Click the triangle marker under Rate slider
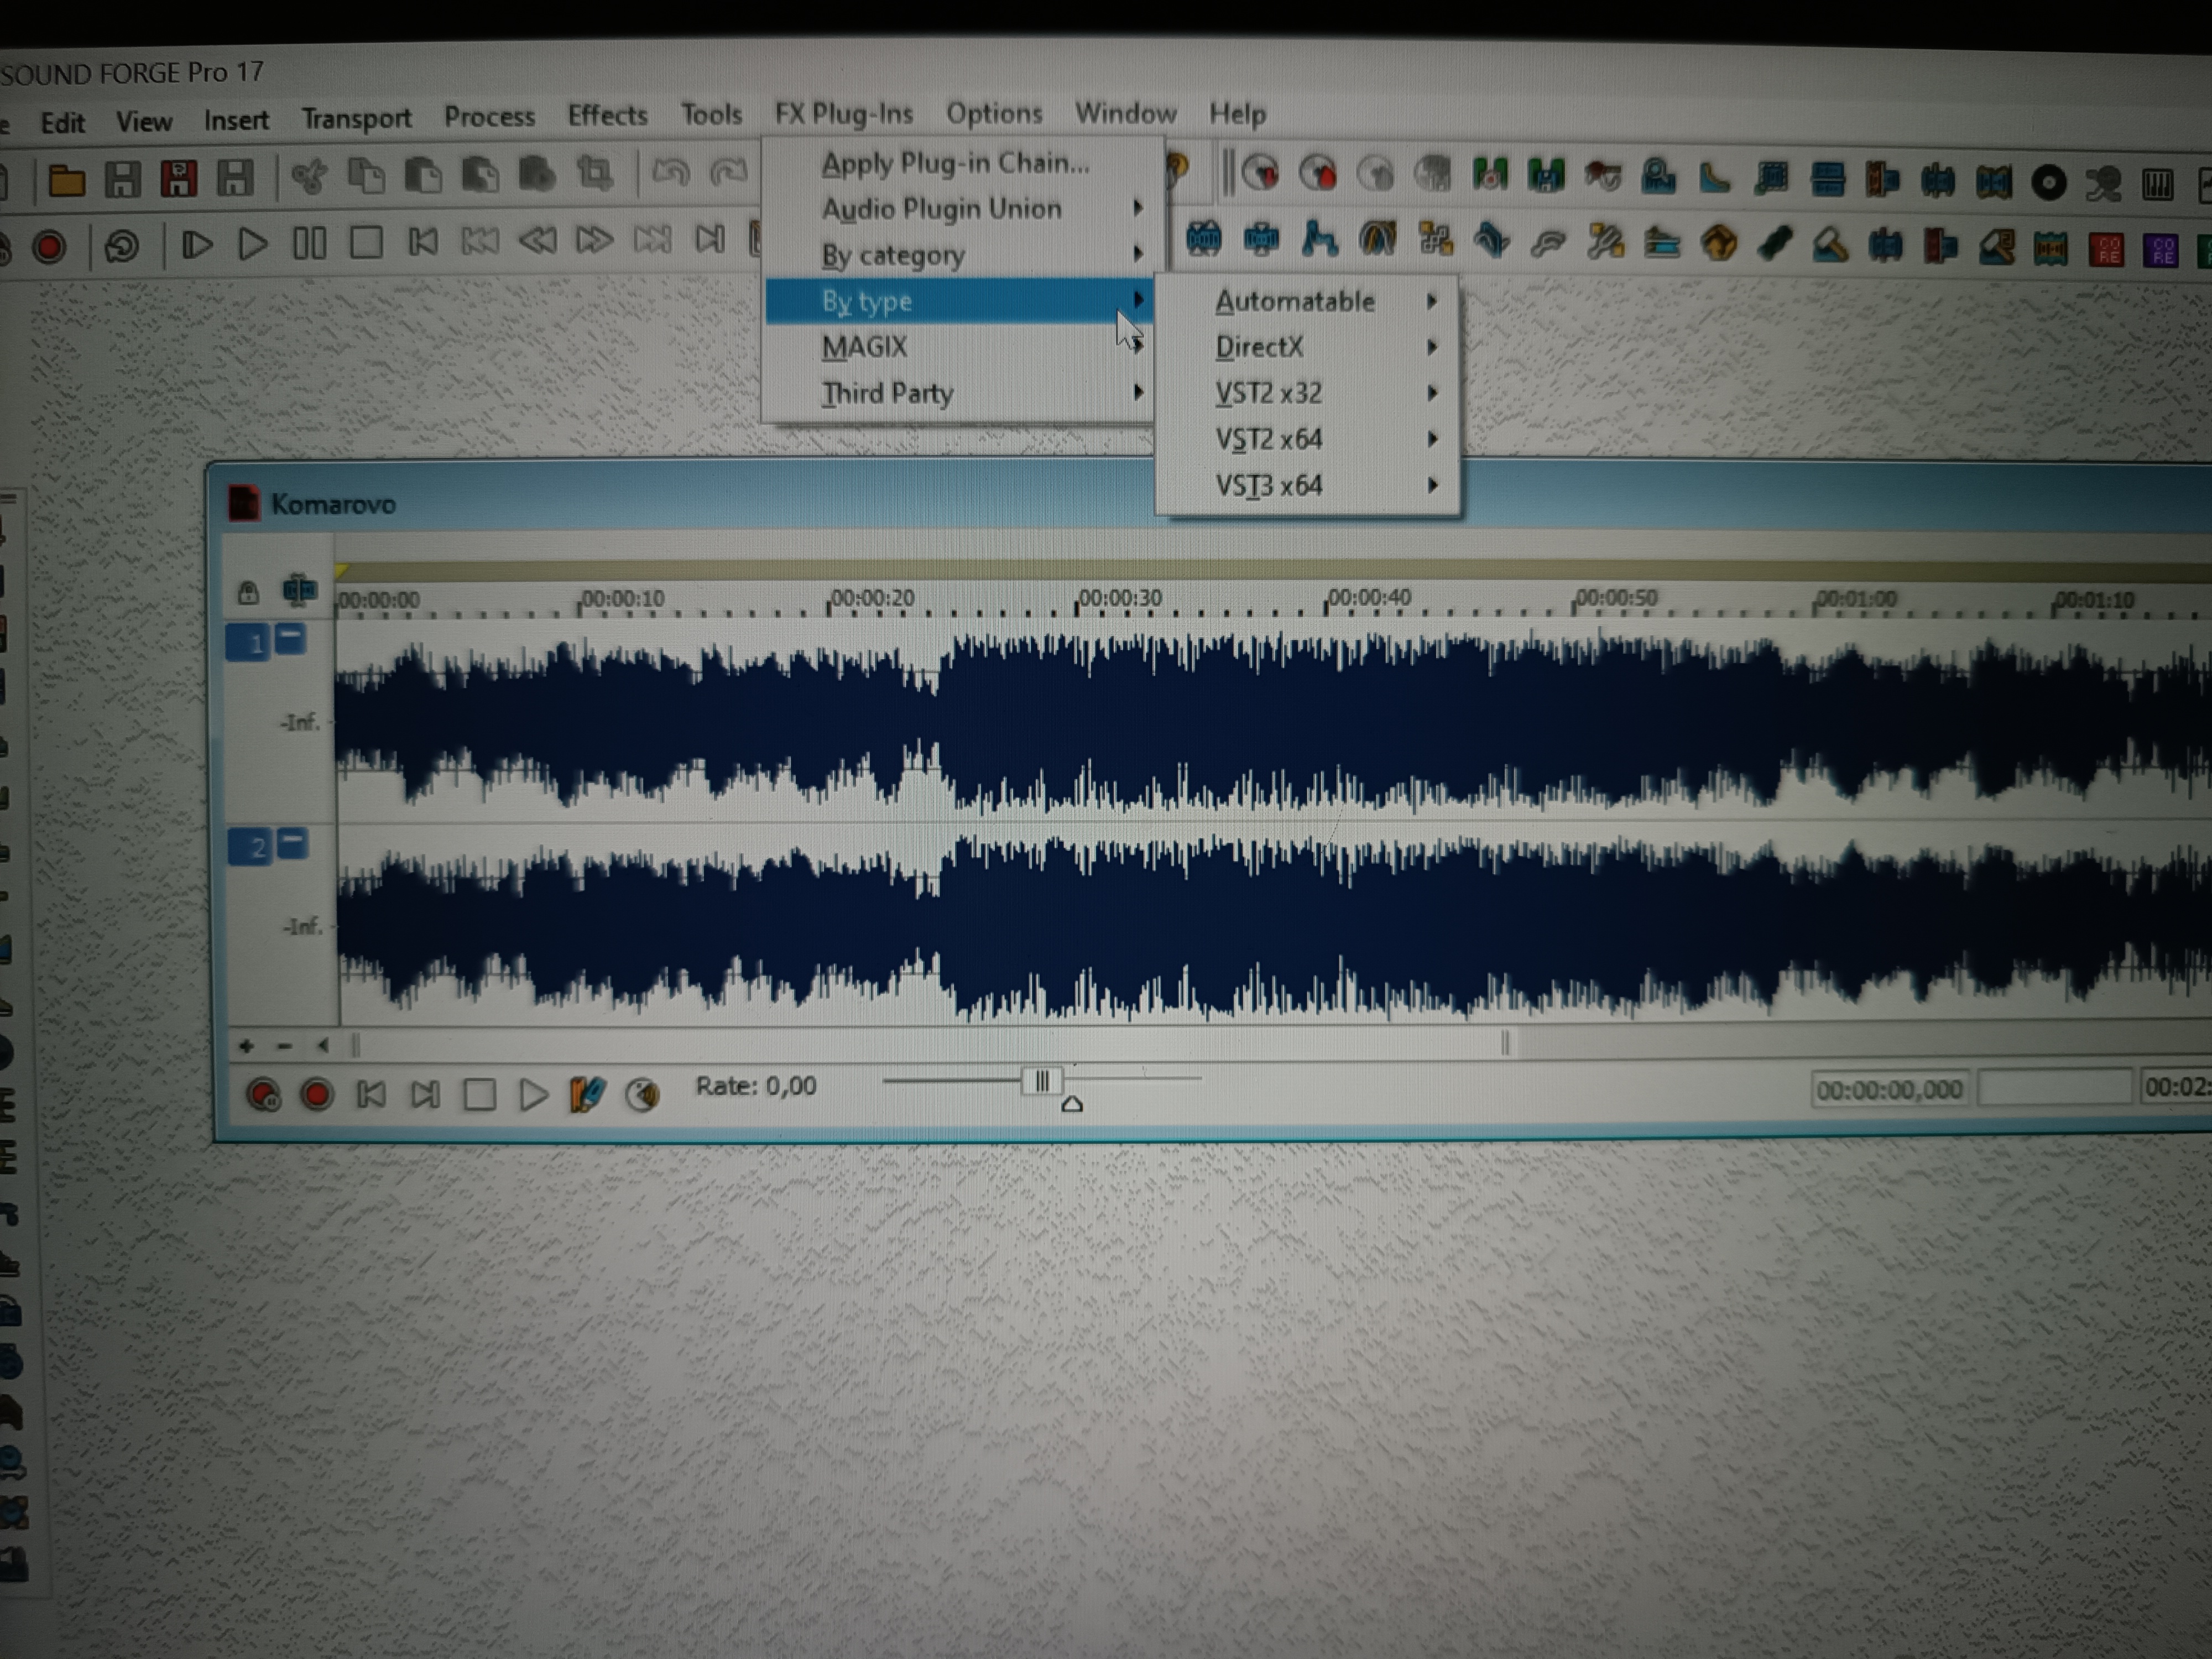Viewport: 2212px width, 1659px height. (1072, 1104)
